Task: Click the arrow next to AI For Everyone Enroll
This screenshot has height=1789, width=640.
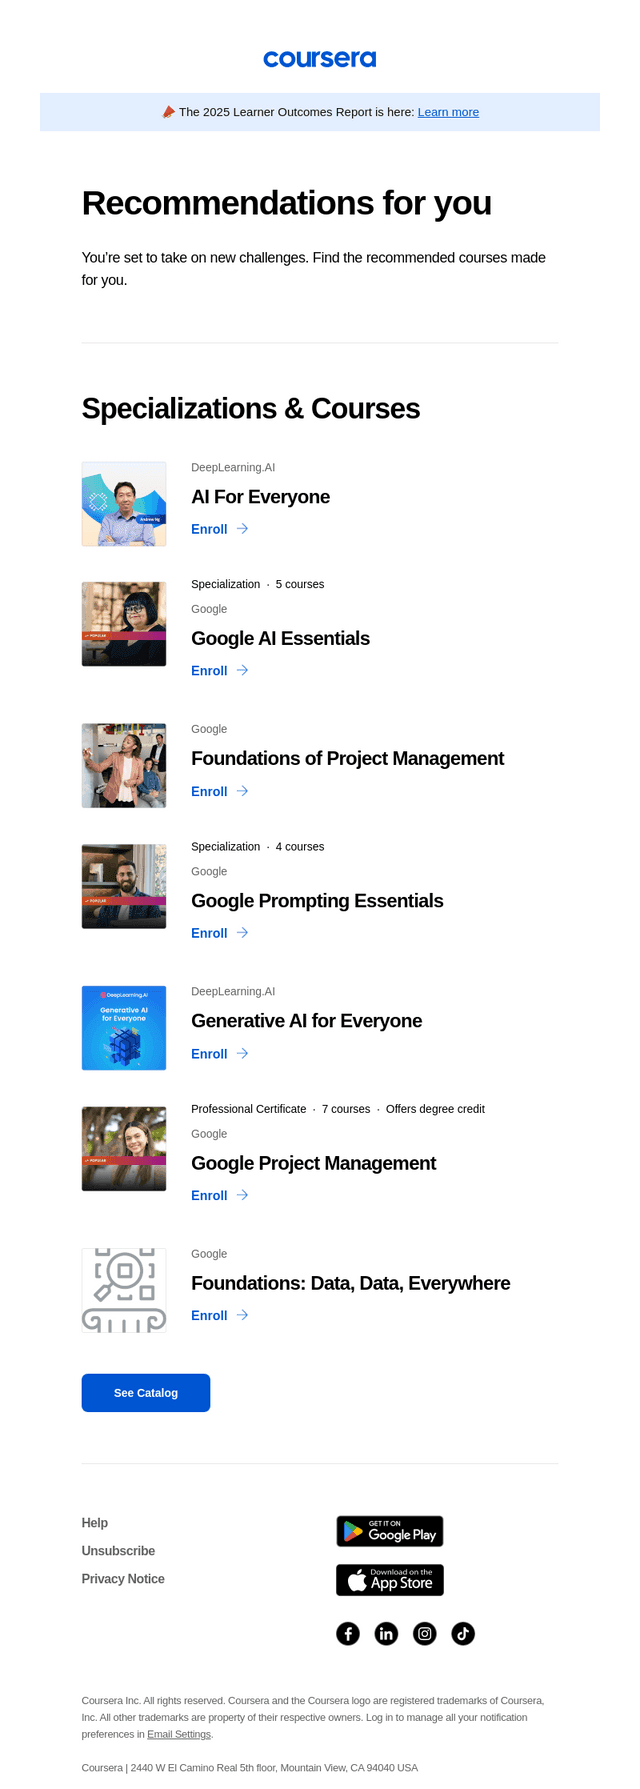Action: 242,529
